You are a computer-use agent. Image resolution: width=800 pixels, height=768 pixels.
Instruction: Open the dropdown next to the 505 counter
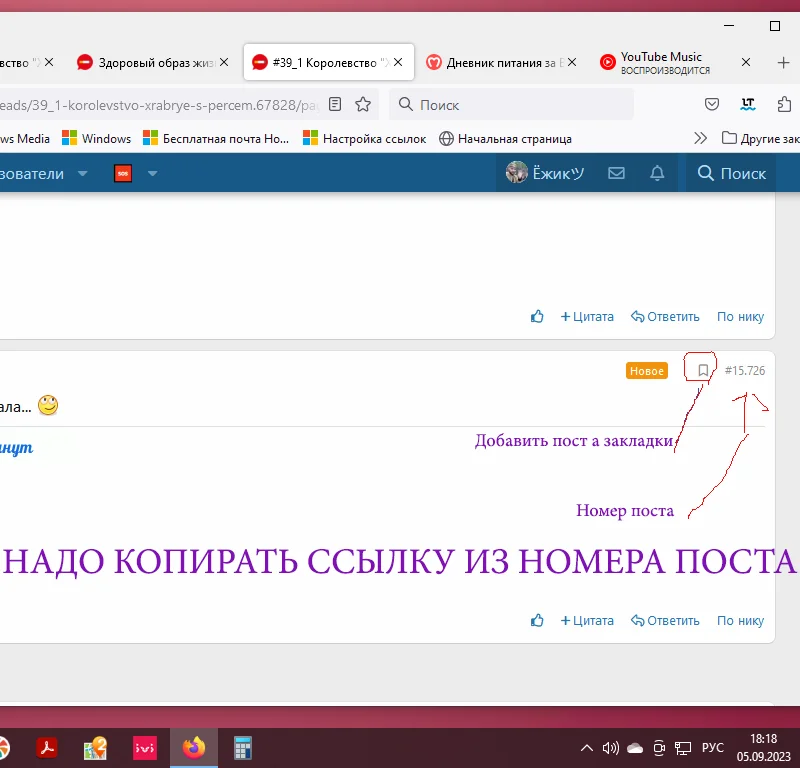click(151, 172)
